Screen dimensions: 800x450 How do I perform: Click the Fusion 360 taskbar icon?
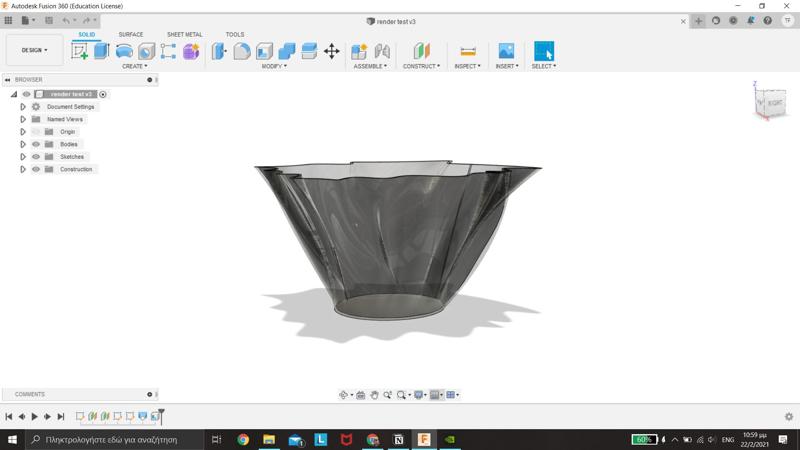pos(424,439)
